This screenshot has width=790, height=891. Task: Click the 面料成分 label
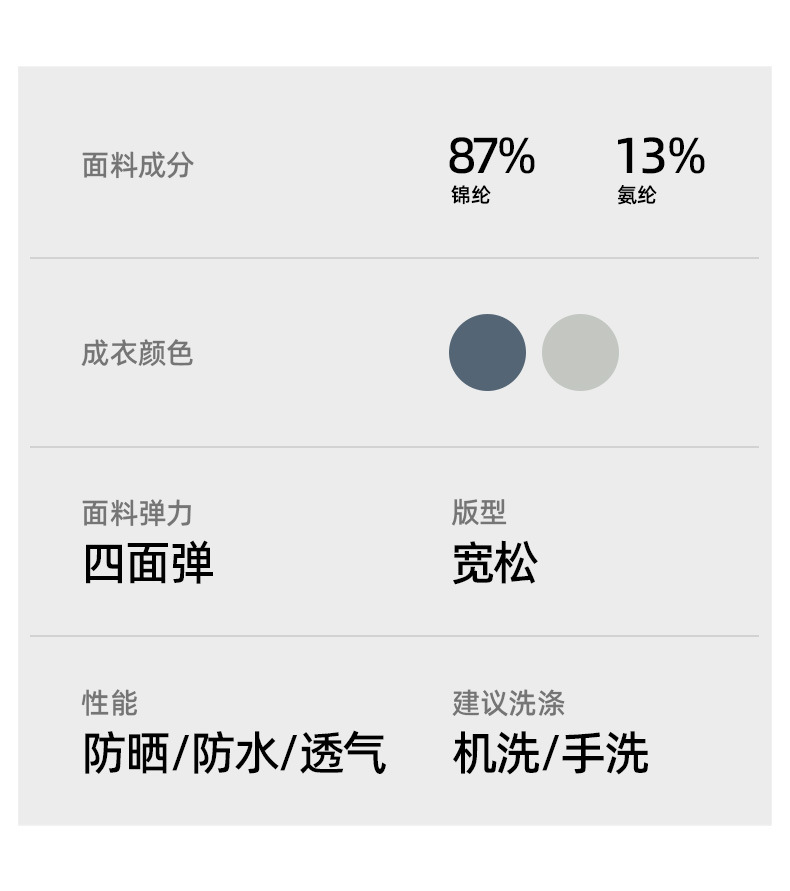pyautogui.click(x=137, y=165)
